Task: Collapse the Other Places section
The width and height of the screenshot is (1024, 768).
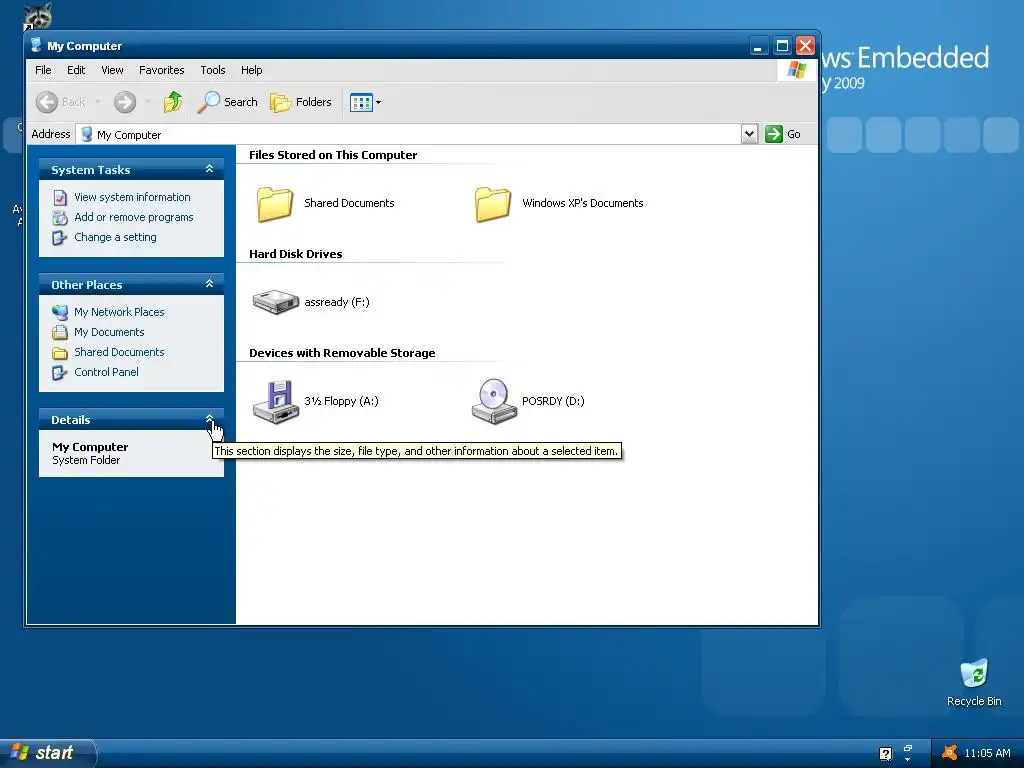Action: [209, 284]
